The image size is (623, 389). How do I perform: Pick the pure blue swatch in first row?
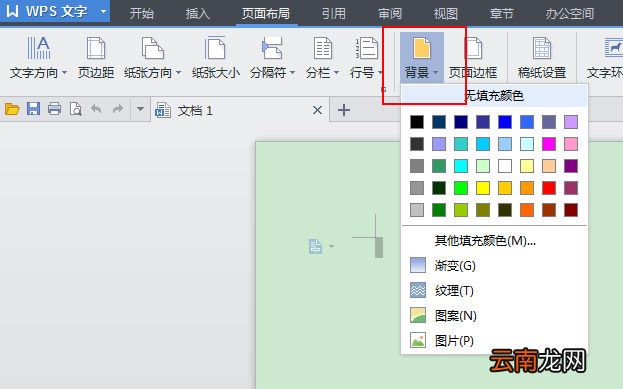pos(505,122)
